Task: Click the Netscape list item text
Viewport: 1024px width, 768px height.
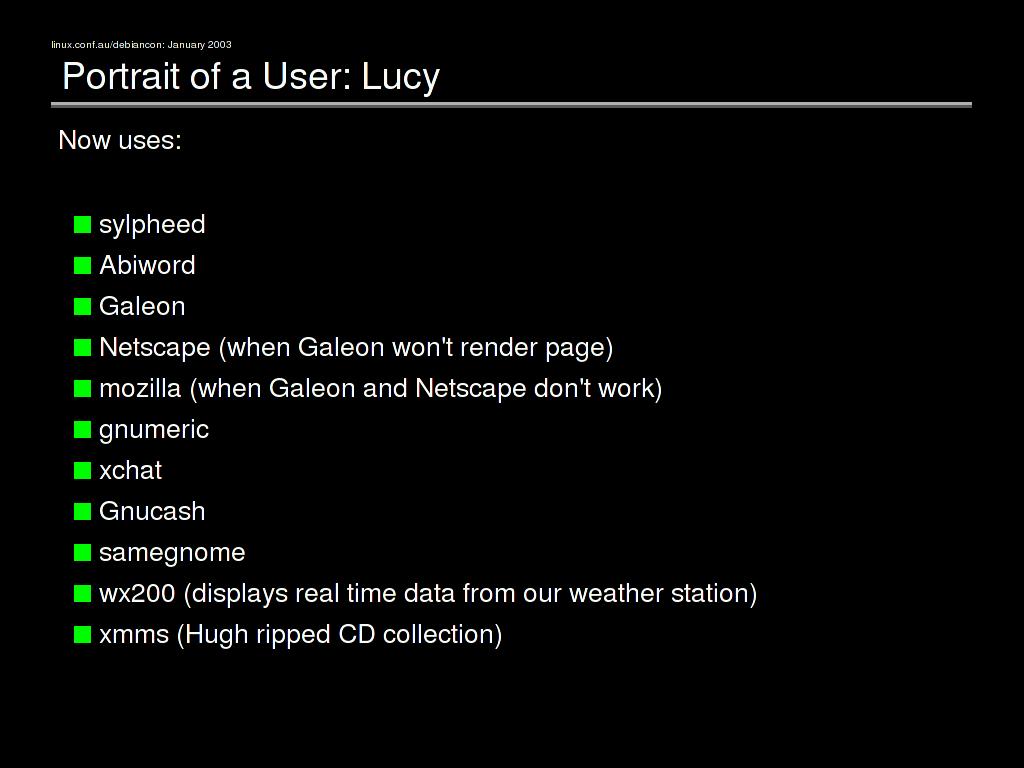Action: (356, 347)
